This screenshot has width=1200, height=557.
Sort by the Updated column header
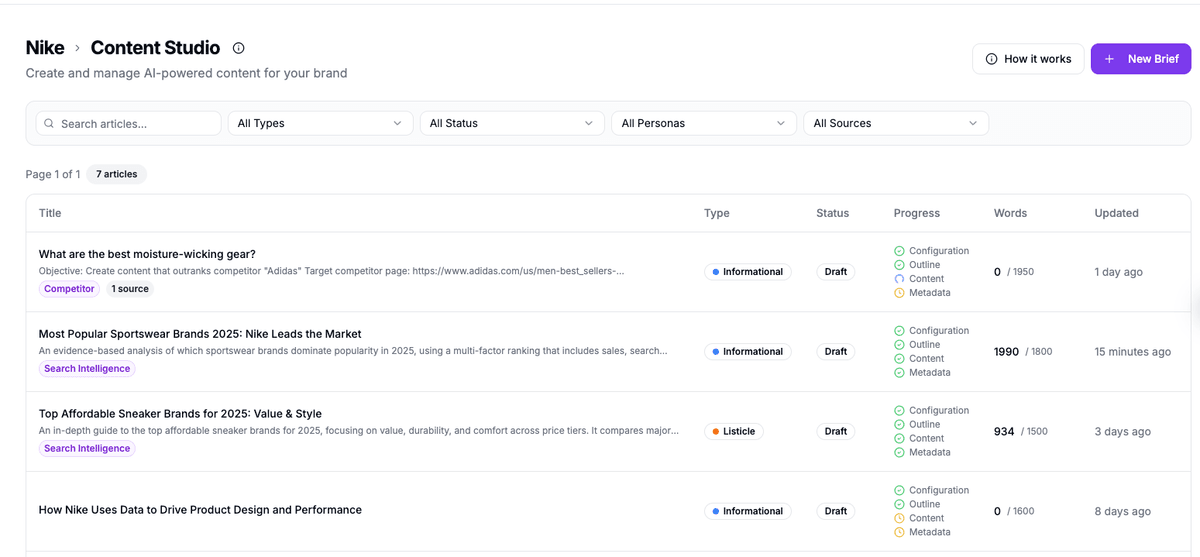(1116, 213)
